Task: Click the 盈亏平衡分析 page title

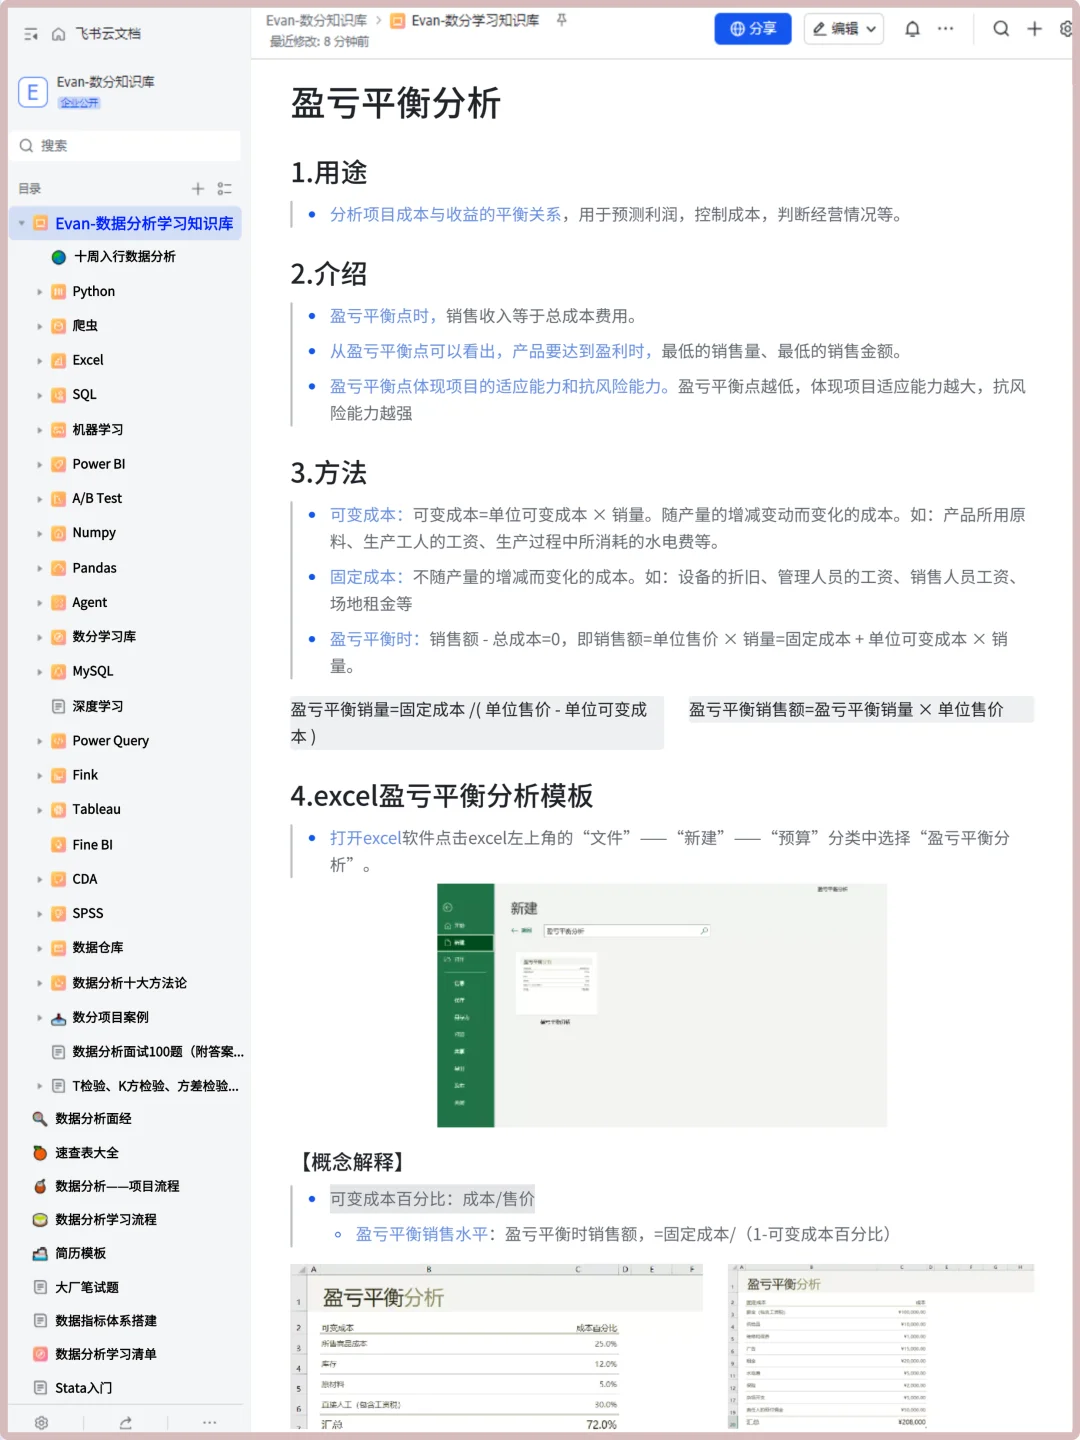Action: click(396, 103)
